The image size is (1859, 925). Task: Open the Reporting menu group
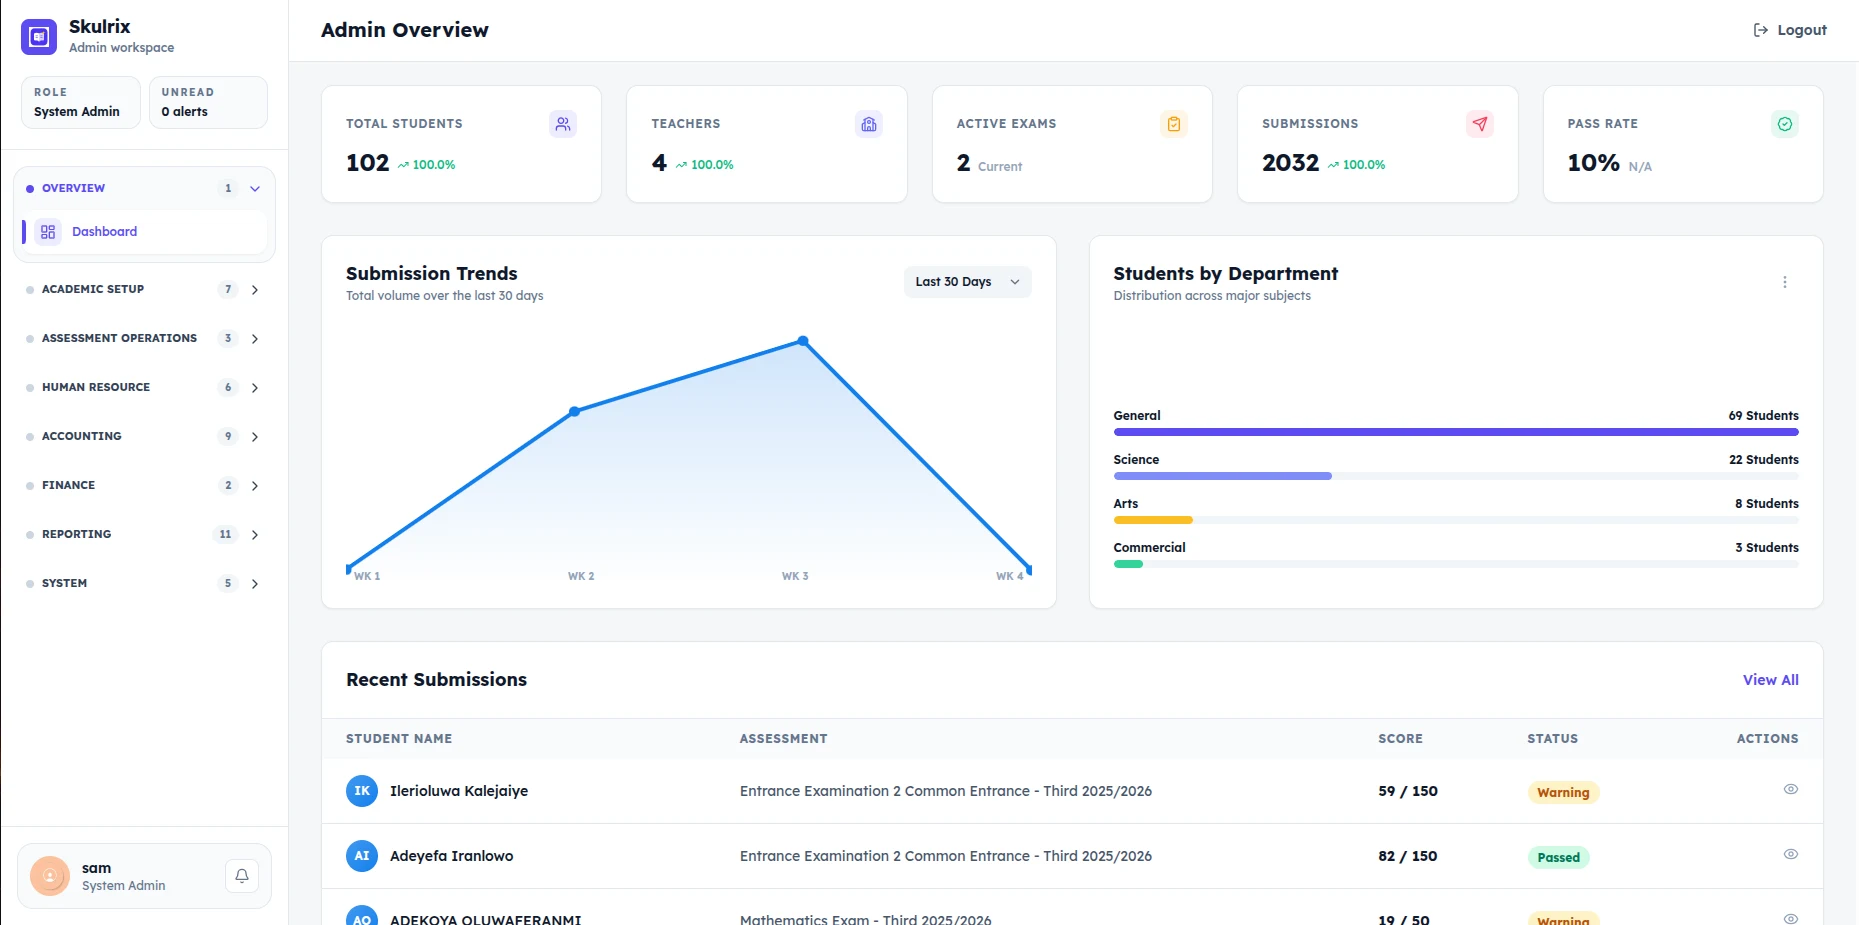[x=144, y=534]
